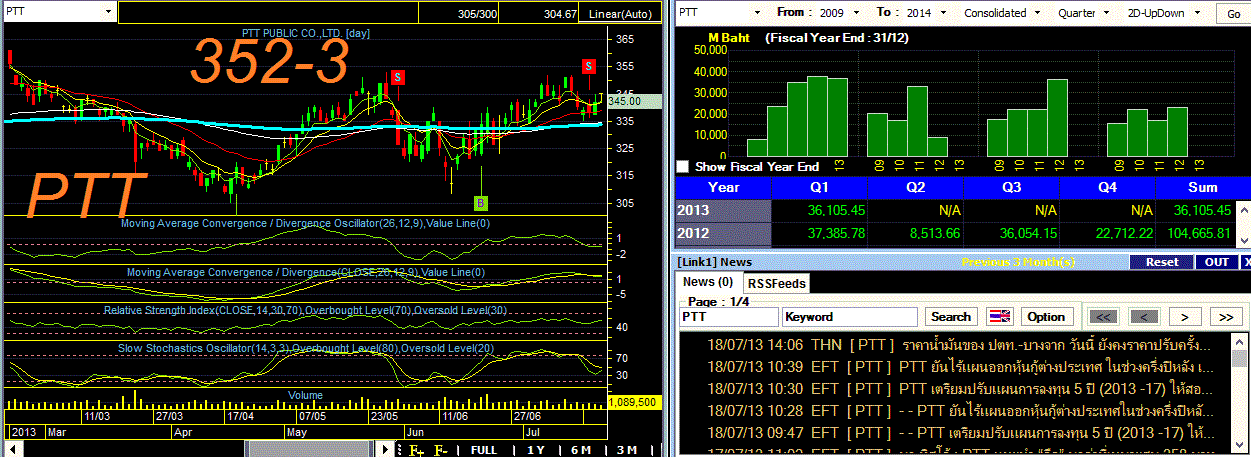Image resolution: width=1251 pixels, height=457 pixels.
Task: Go to last news page with >> button
Action: click(1225, 317)
